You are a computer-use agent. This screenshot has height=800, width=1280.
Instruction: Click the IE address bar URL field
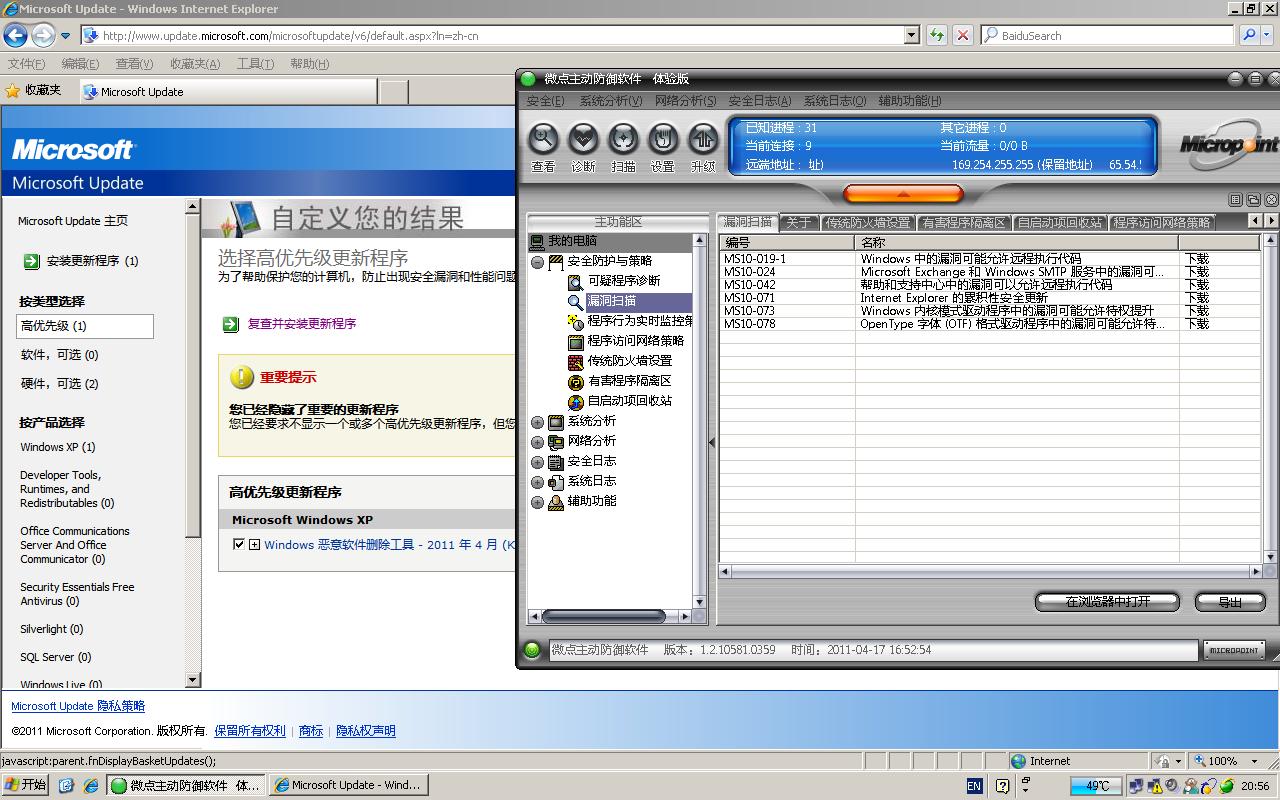(x=500, y=36)
